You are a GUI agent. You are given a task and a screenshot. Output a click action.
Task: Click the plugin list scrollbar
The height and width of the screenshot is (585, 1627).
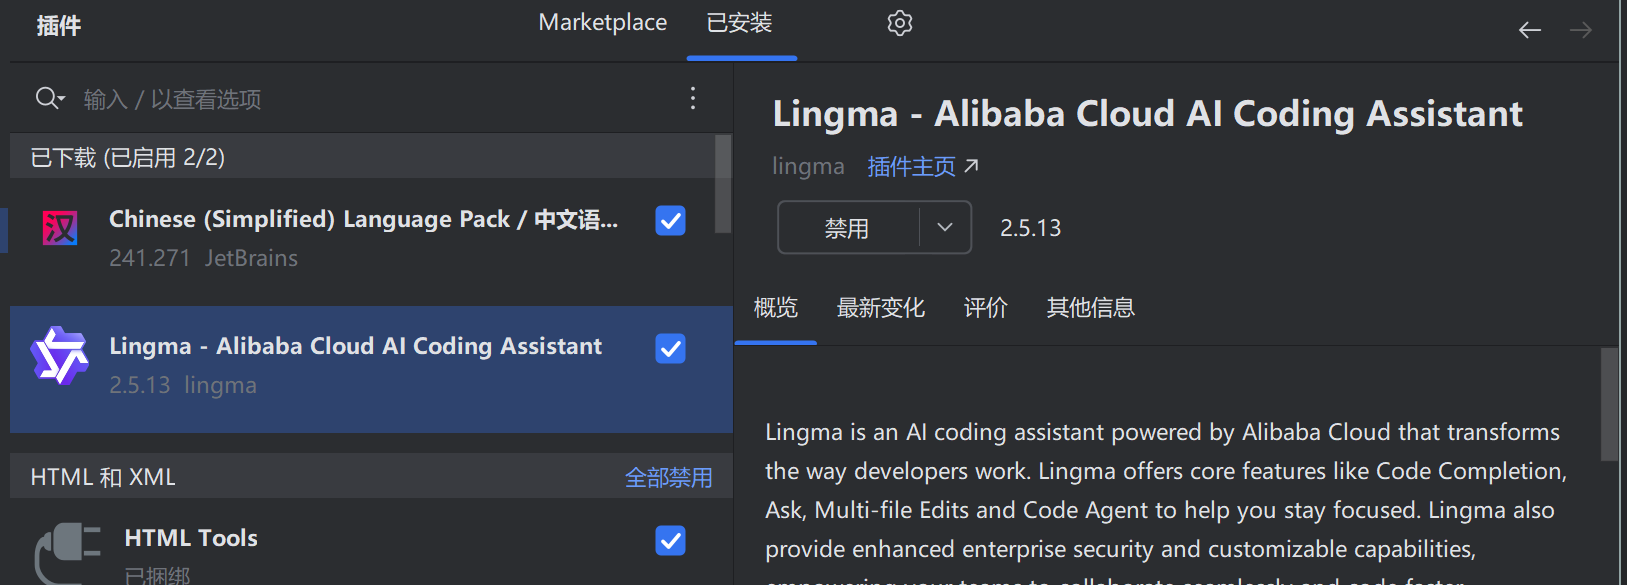pos(723,184)
